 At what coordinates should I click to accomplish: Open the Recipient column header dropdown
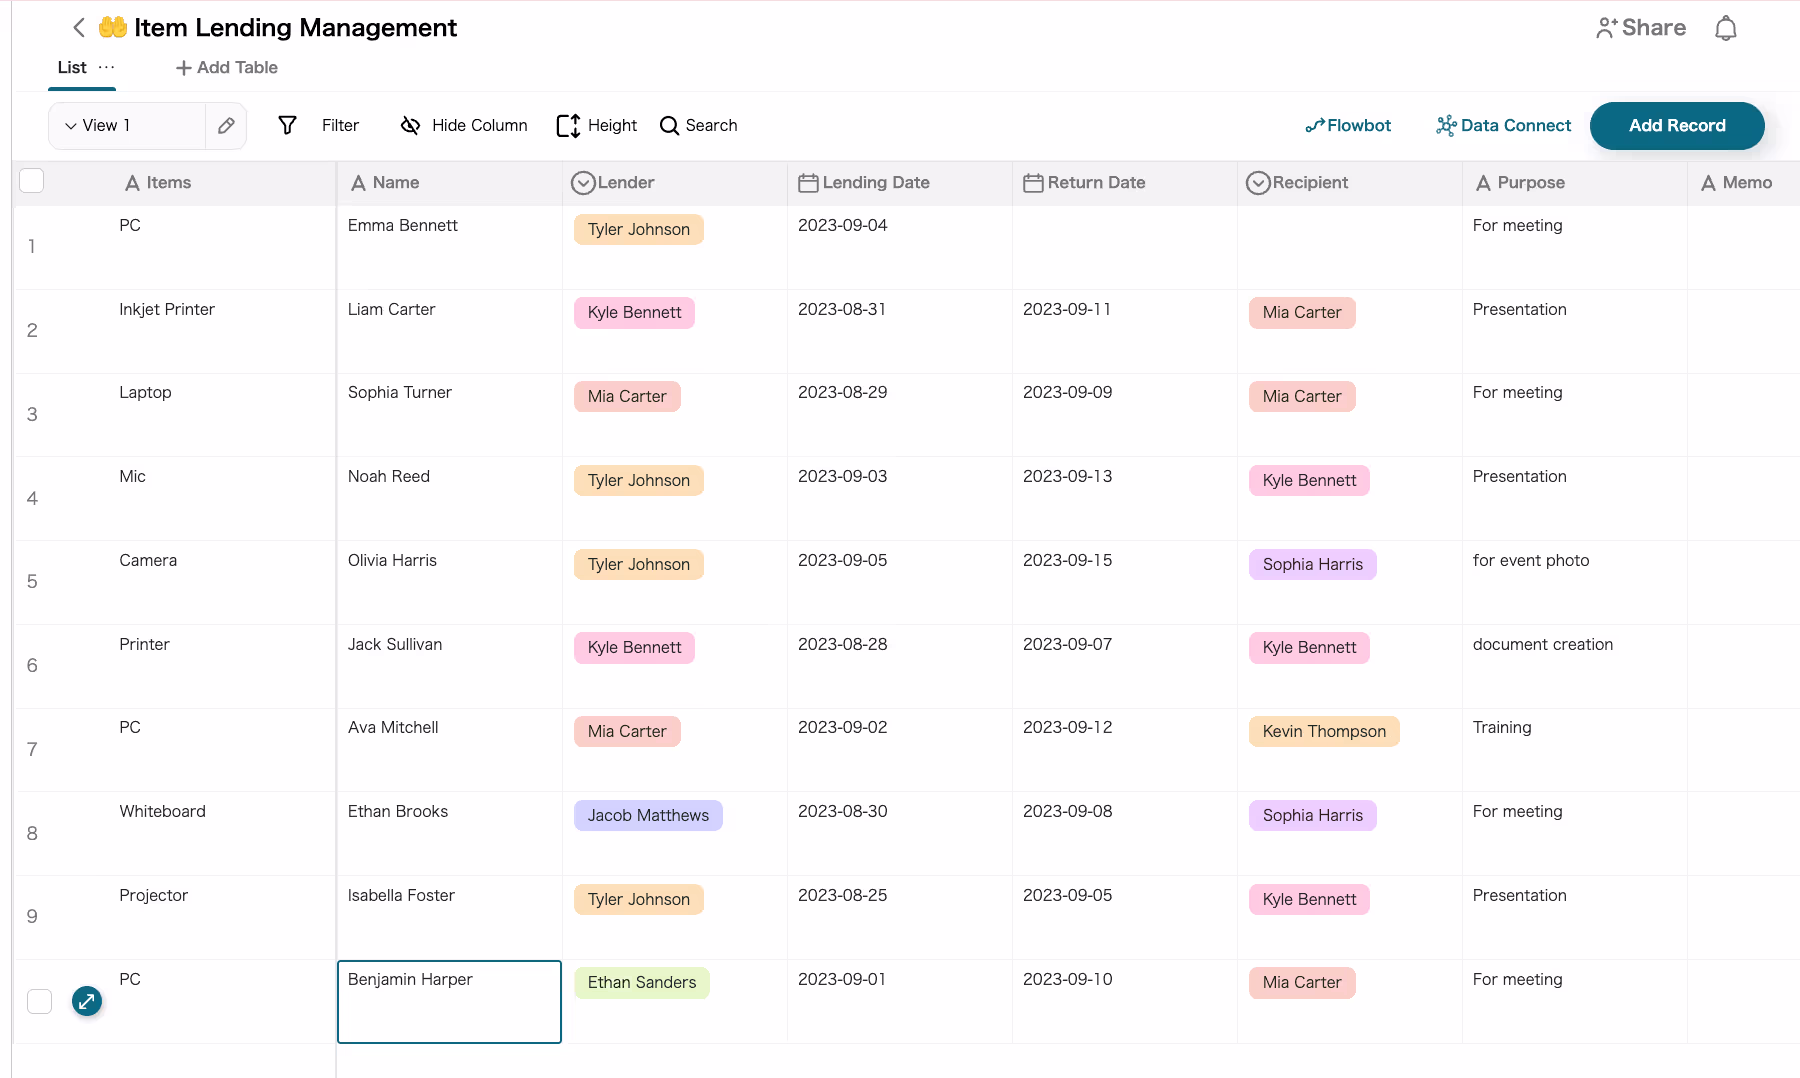1258,183
